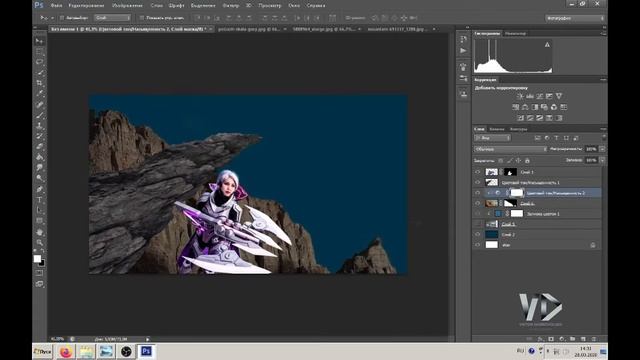Click Hue/Saturation 2 layer mask thumbnail
640x360 pixels.
point(517,193)
